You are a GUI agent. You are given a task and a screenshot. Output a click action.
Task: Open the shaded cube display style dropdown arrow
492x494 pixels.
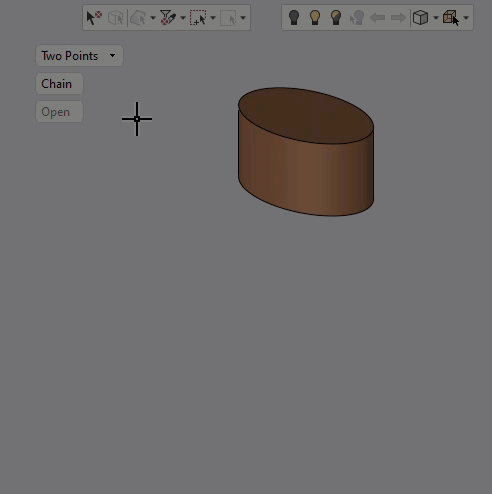click(x=436, y=18)
